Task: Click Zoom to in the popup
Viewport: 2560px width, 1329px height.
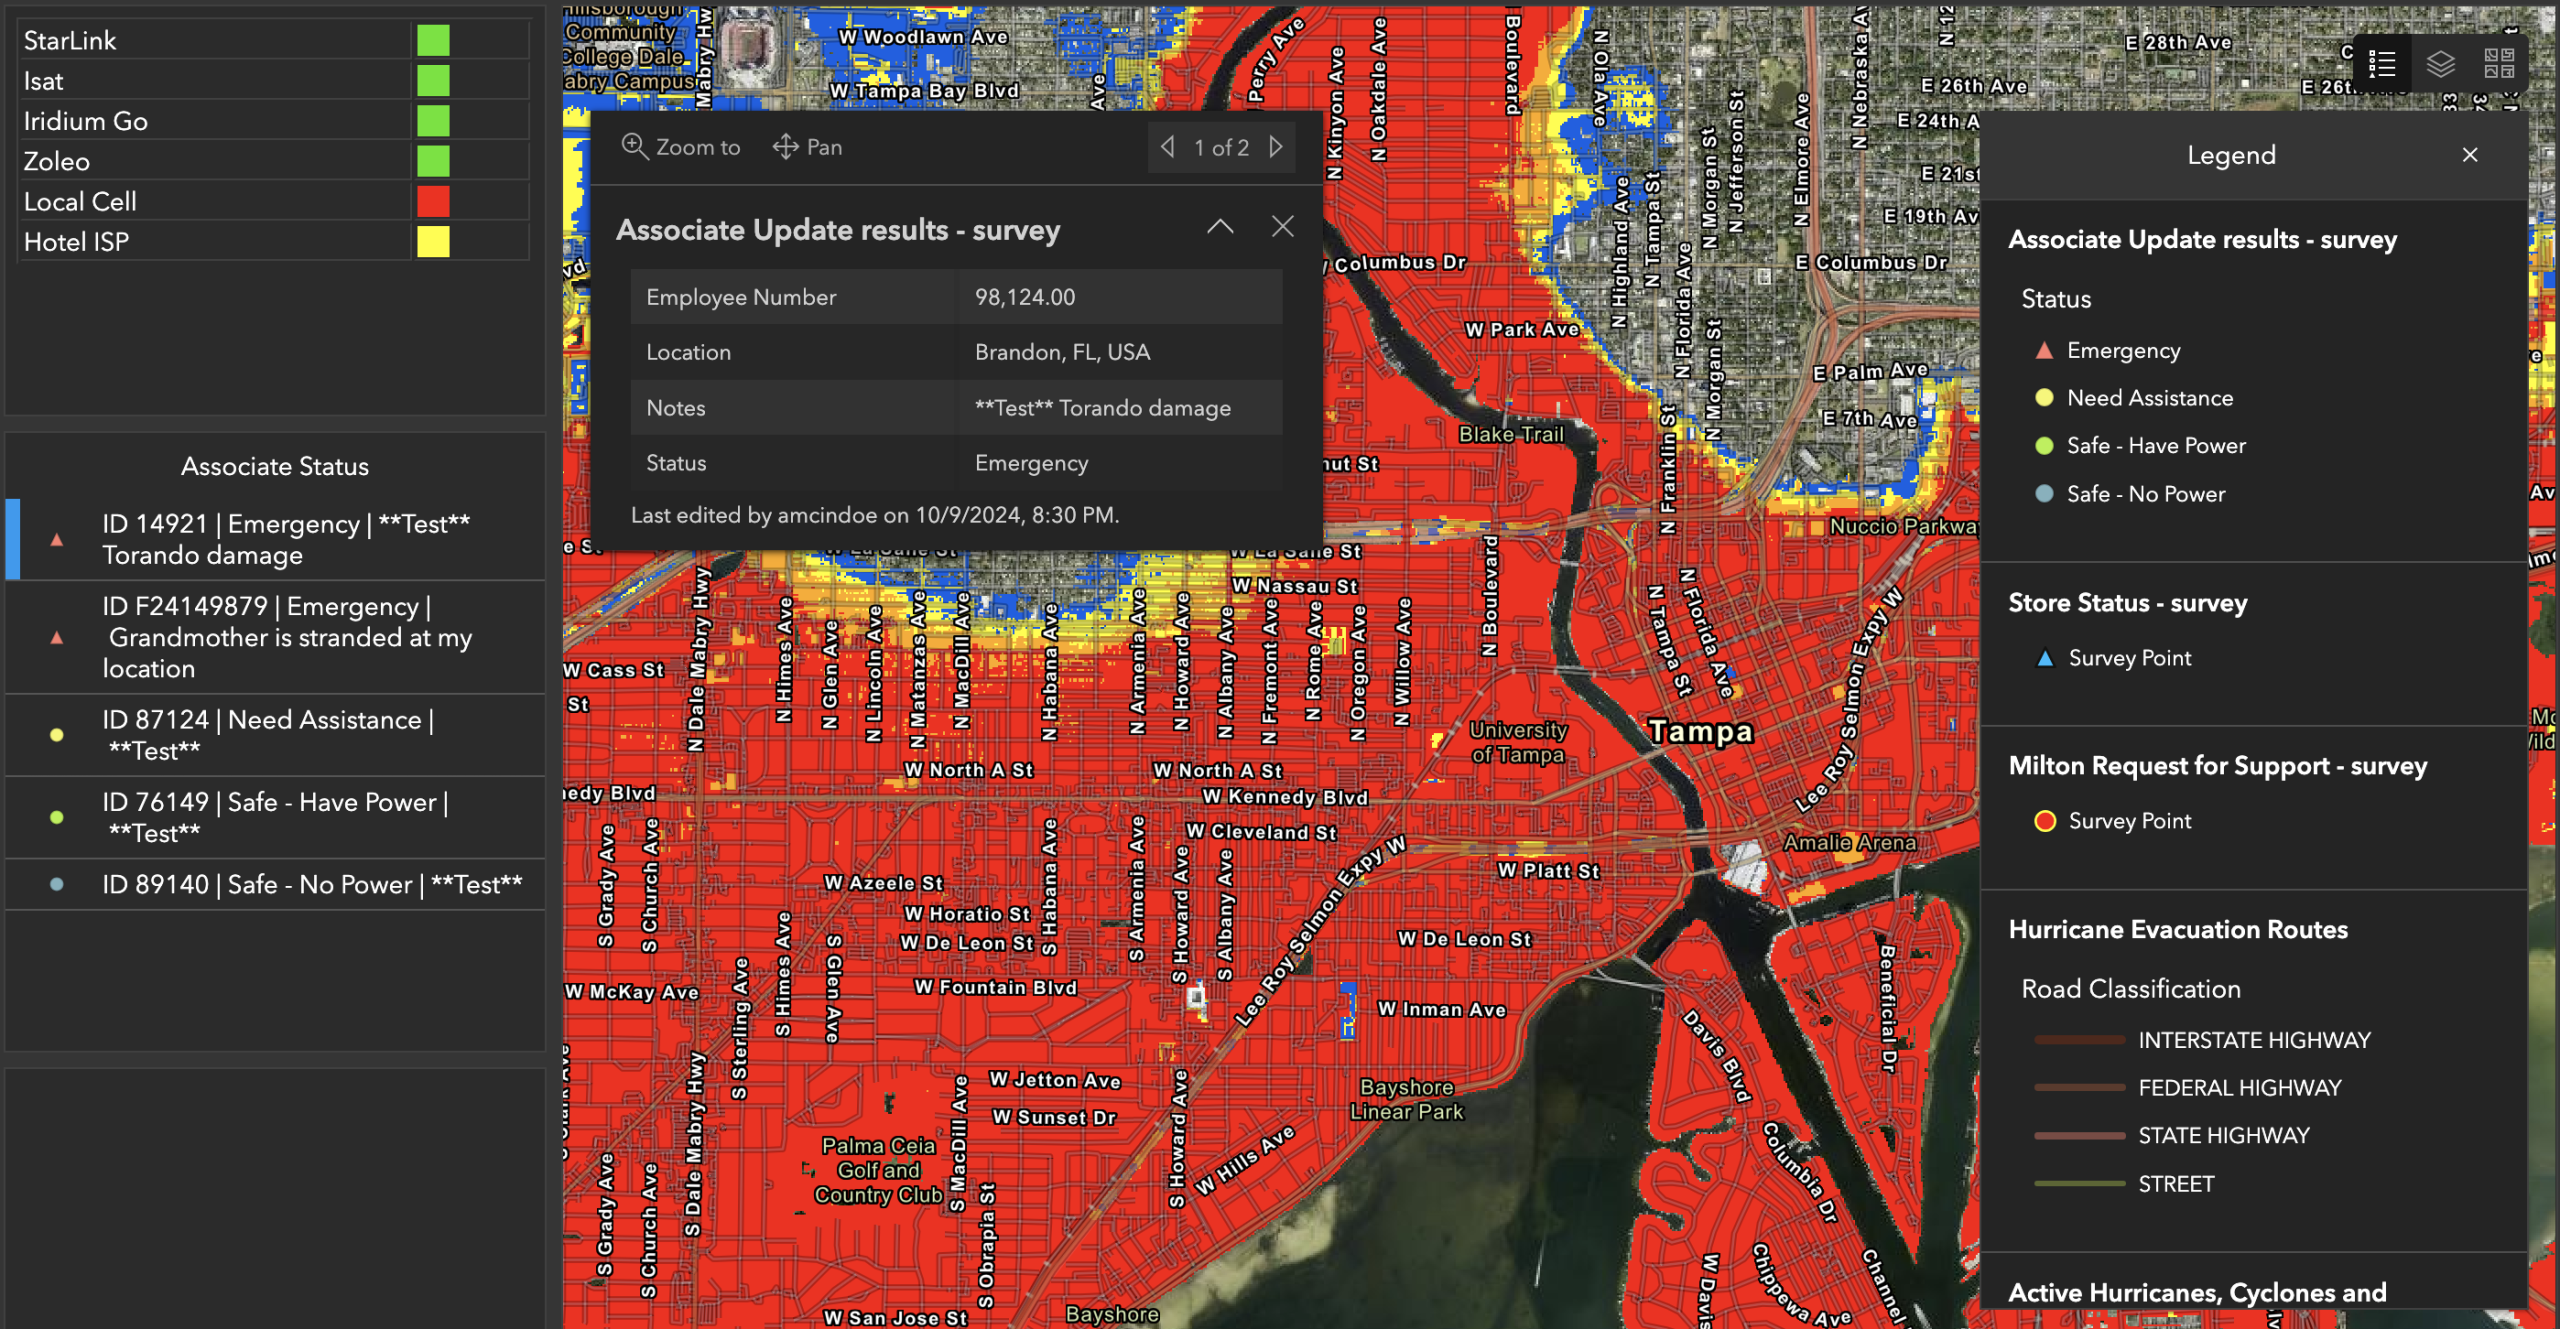Action: tap(681, 147)
